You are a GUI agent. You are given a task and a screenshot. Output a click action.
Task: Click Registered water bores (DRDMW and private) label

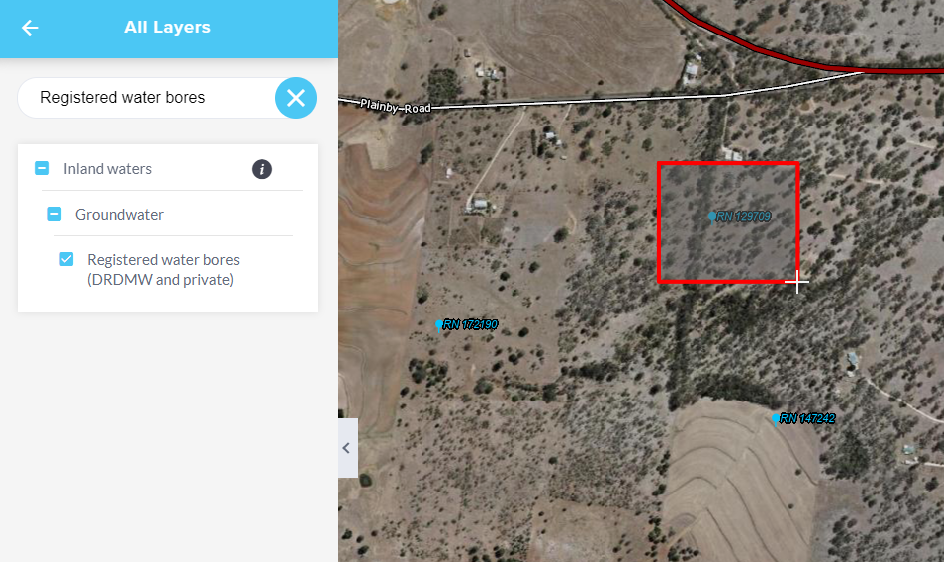pyautogui.click(x=163, y=269)
